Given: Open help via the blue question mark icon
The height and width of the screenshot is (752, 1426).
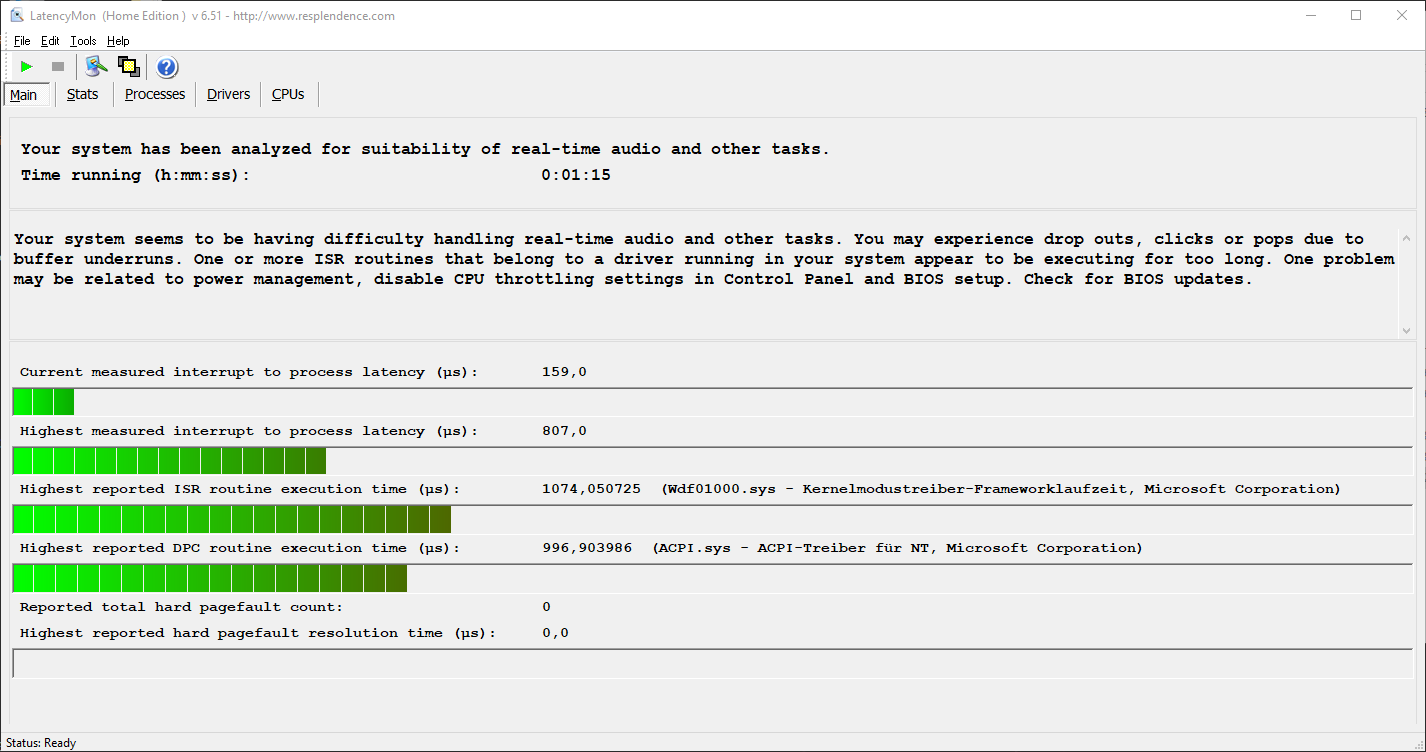Looking at the screenshot, I should click(167, 67).
